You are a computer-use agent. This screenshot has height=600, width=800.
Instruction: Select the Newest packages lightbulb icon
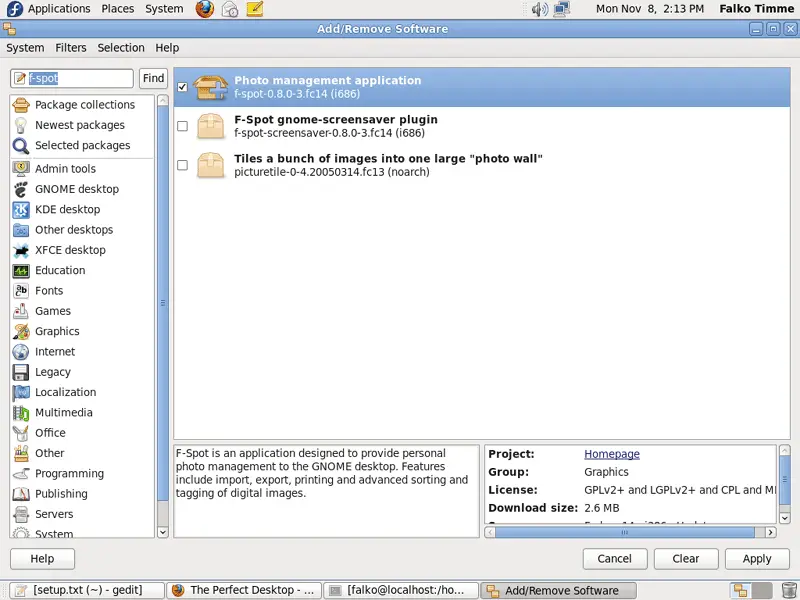[21, 126]
